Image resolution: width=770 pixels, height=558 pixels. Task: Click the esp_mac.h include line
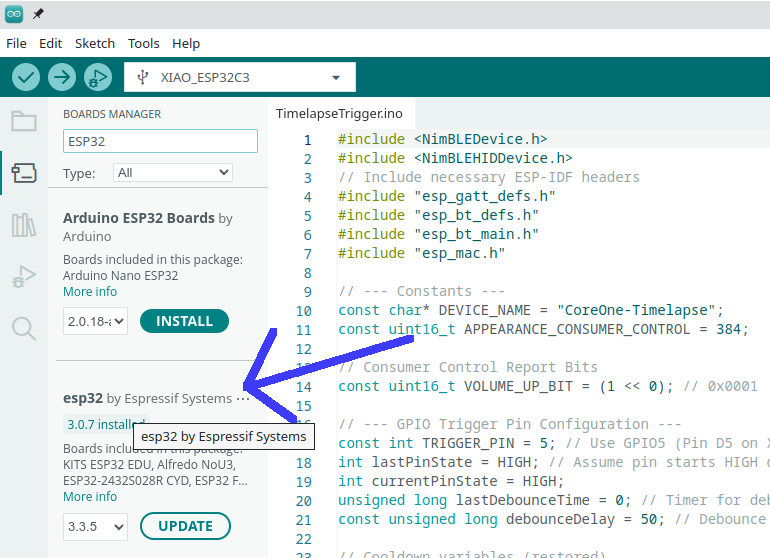[421, 253]
